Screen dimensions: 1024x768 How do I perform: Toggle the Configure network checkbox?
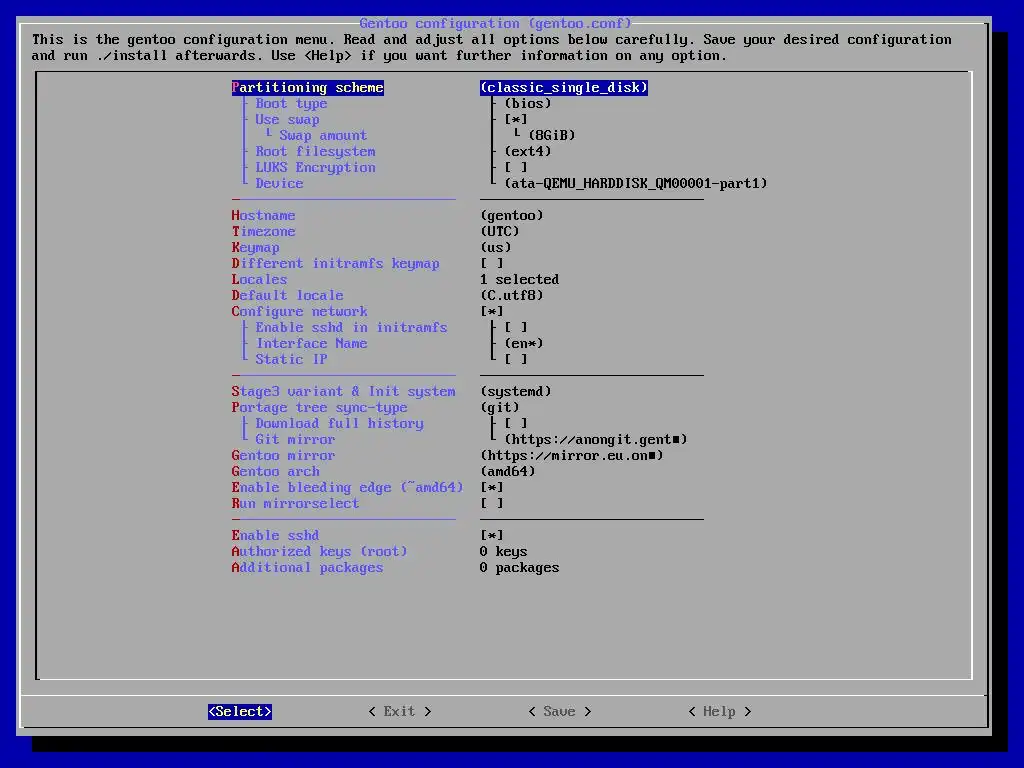click(492, 312)
